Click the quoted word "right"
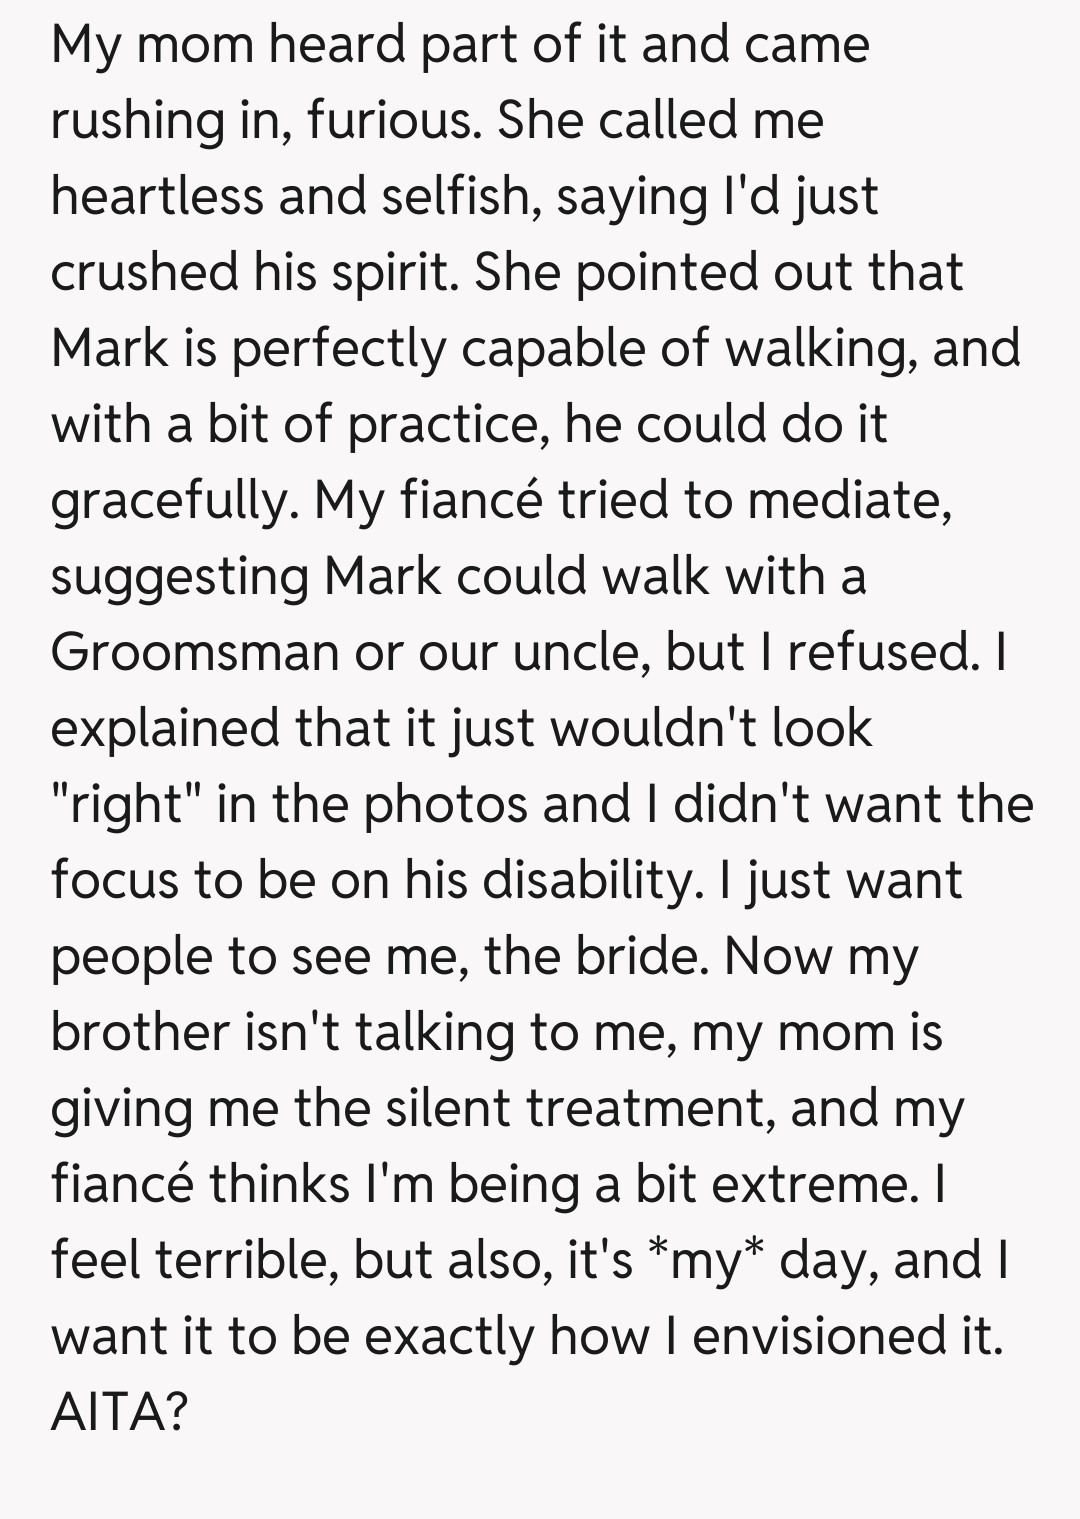This screenshot has height=1519, width=1080. click(127, 806)
